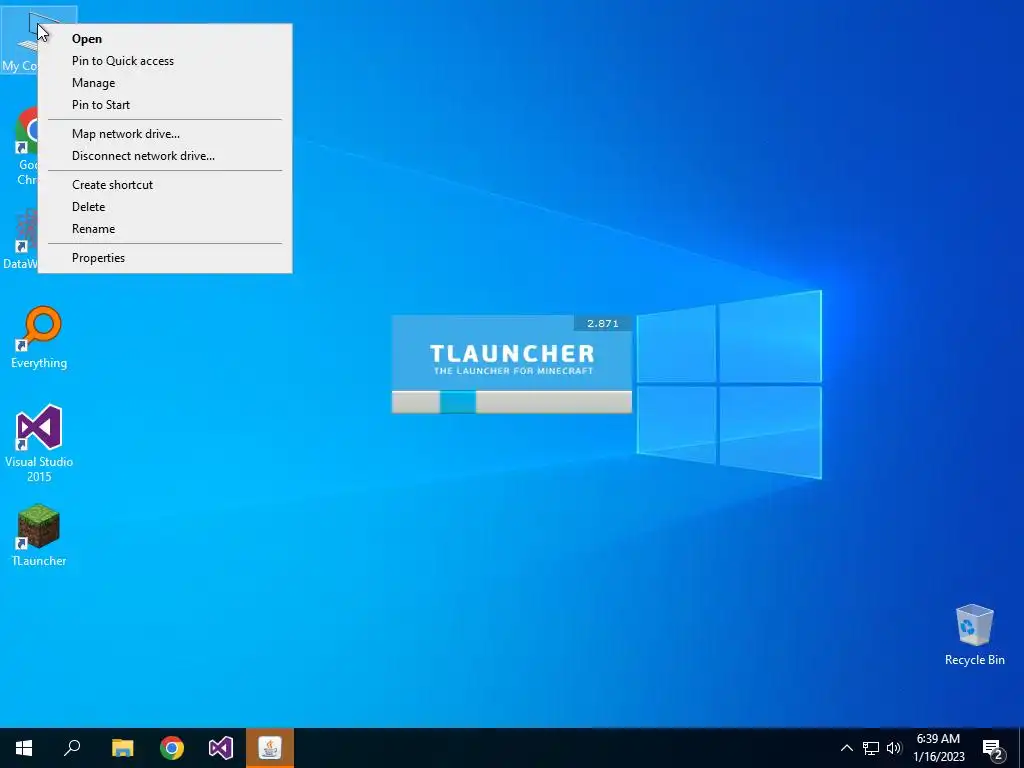Choose Map network drive...

(x=165, y=134)
